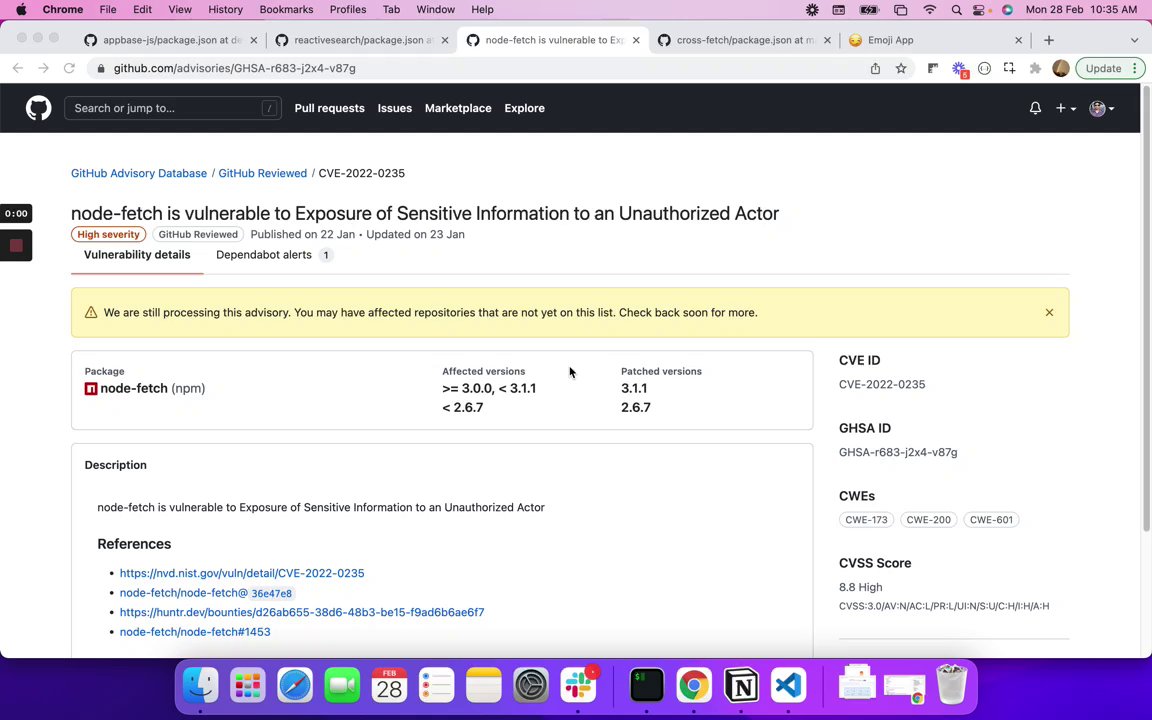
Task: Click the page vertical scrollbar
Action: (x=1146, y=308)
